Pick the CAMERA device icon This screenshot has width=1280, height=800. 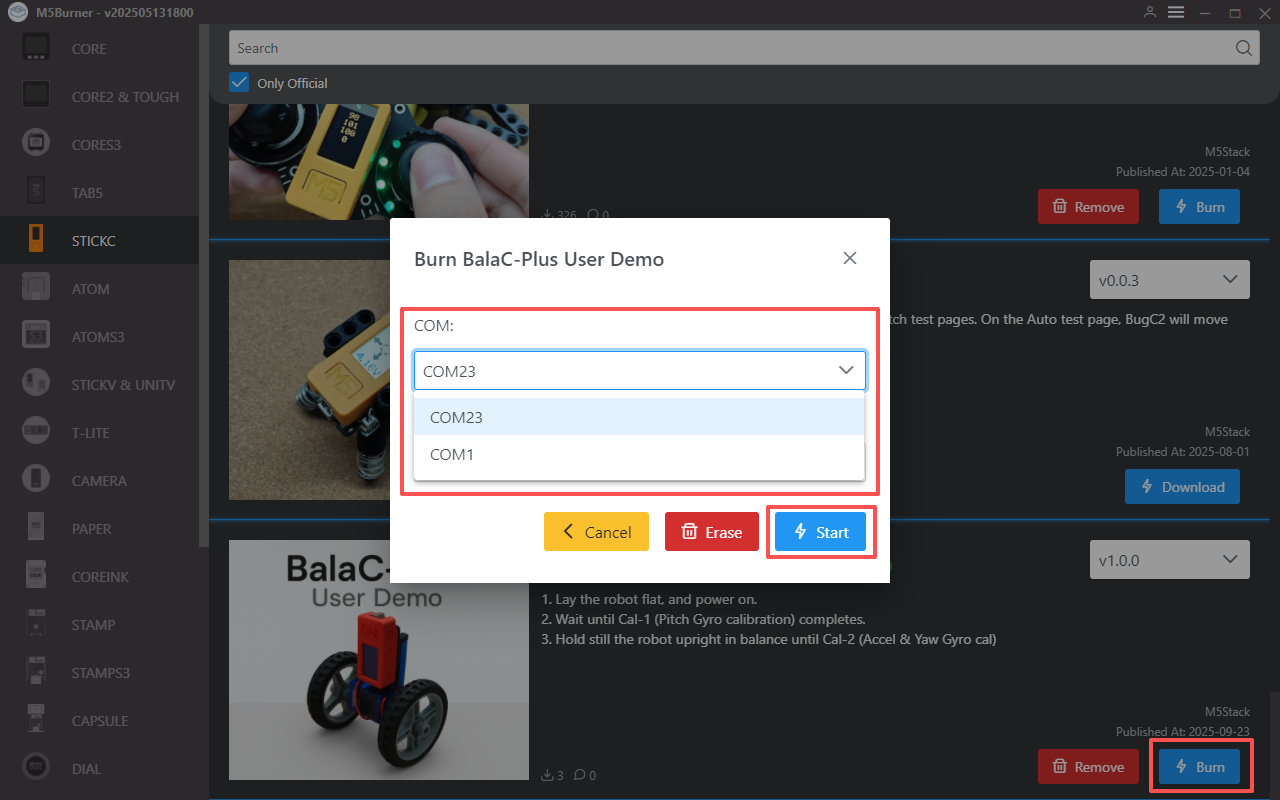(x=36, y=480)
